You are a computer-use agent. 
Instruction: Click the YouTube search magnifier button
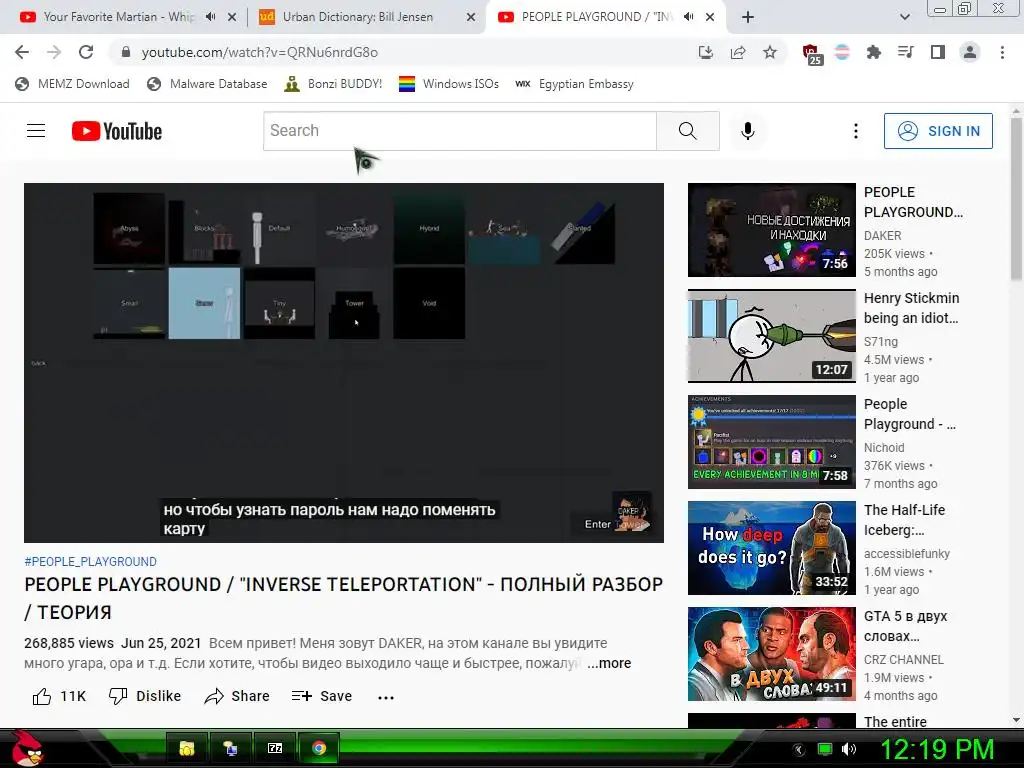688,131
